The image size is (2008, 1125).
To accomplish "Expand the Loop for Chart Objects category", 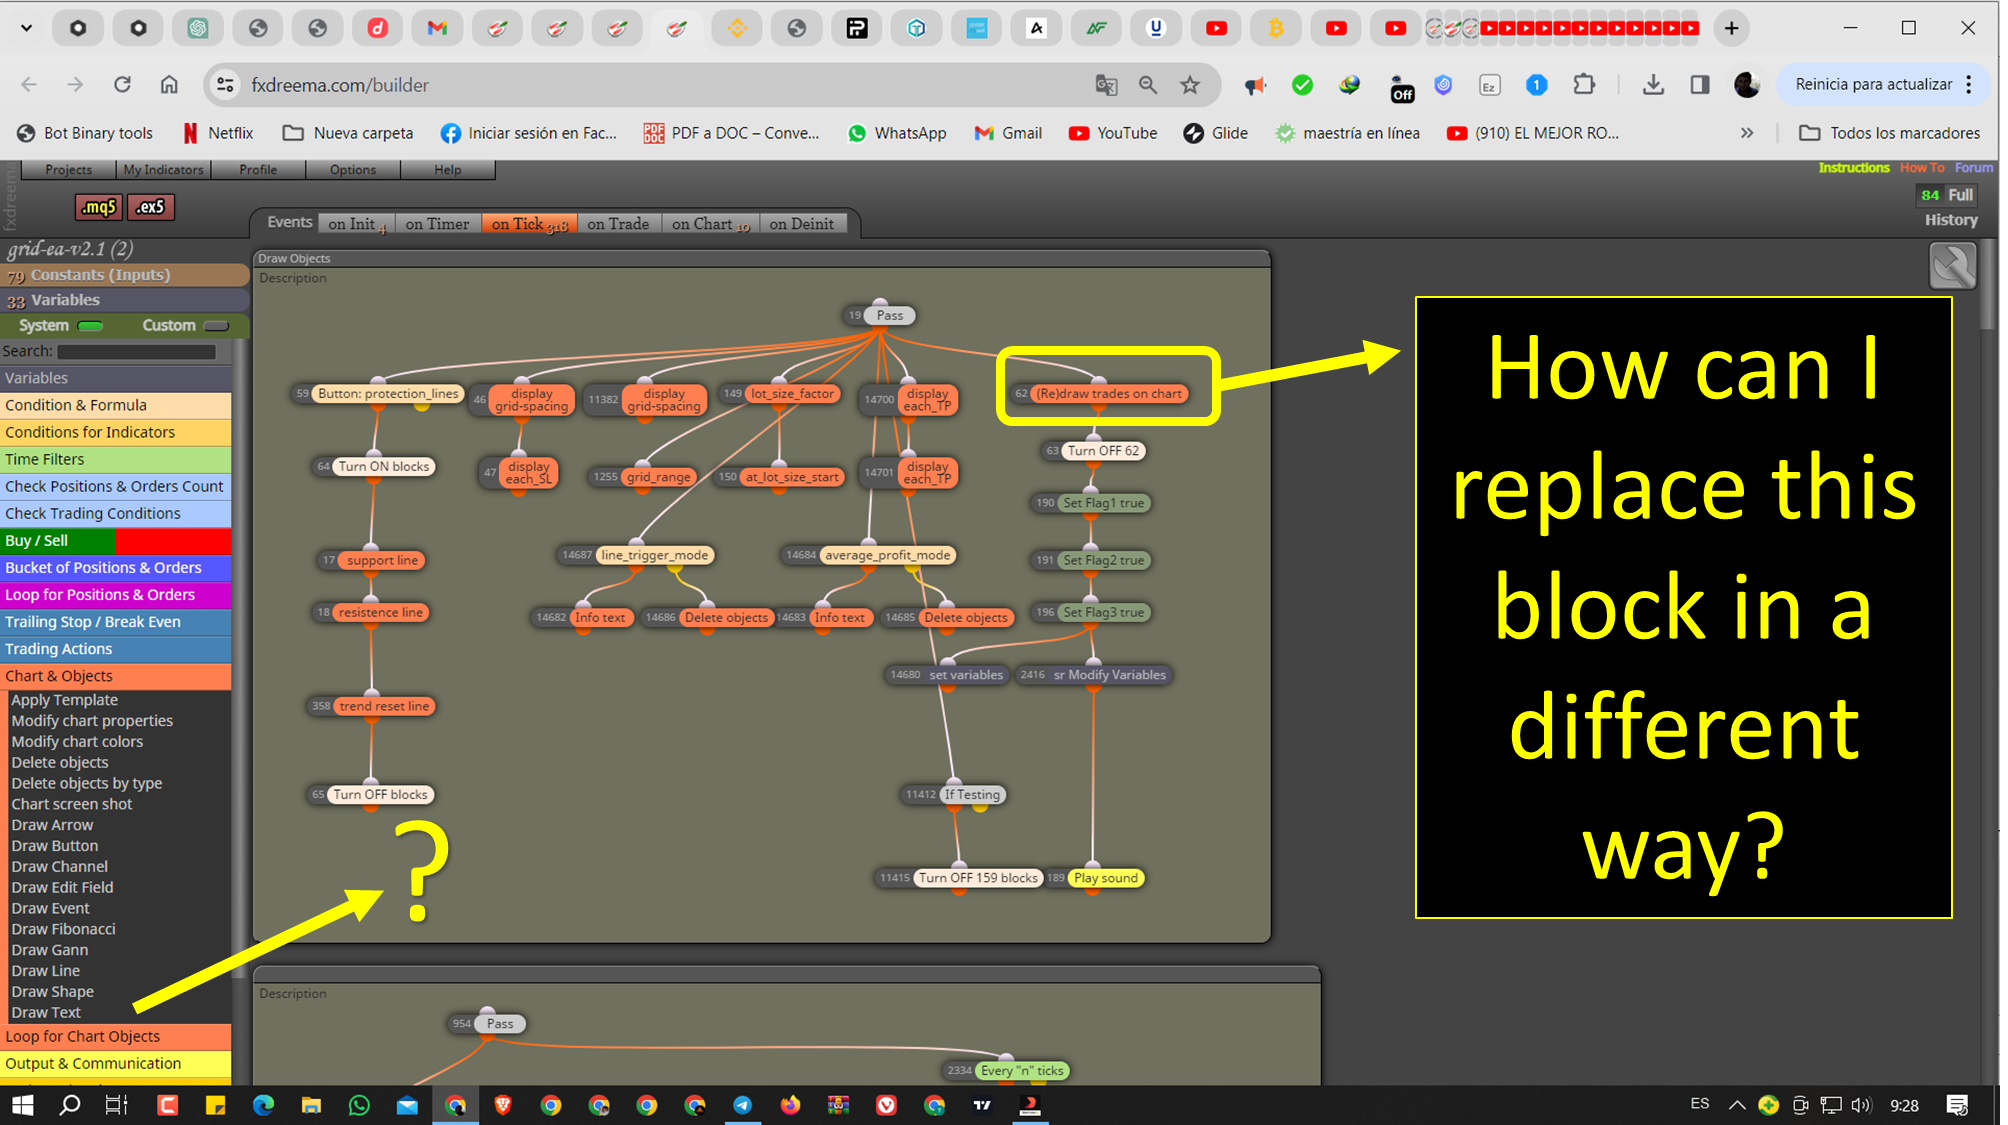I will (116, 1037).
